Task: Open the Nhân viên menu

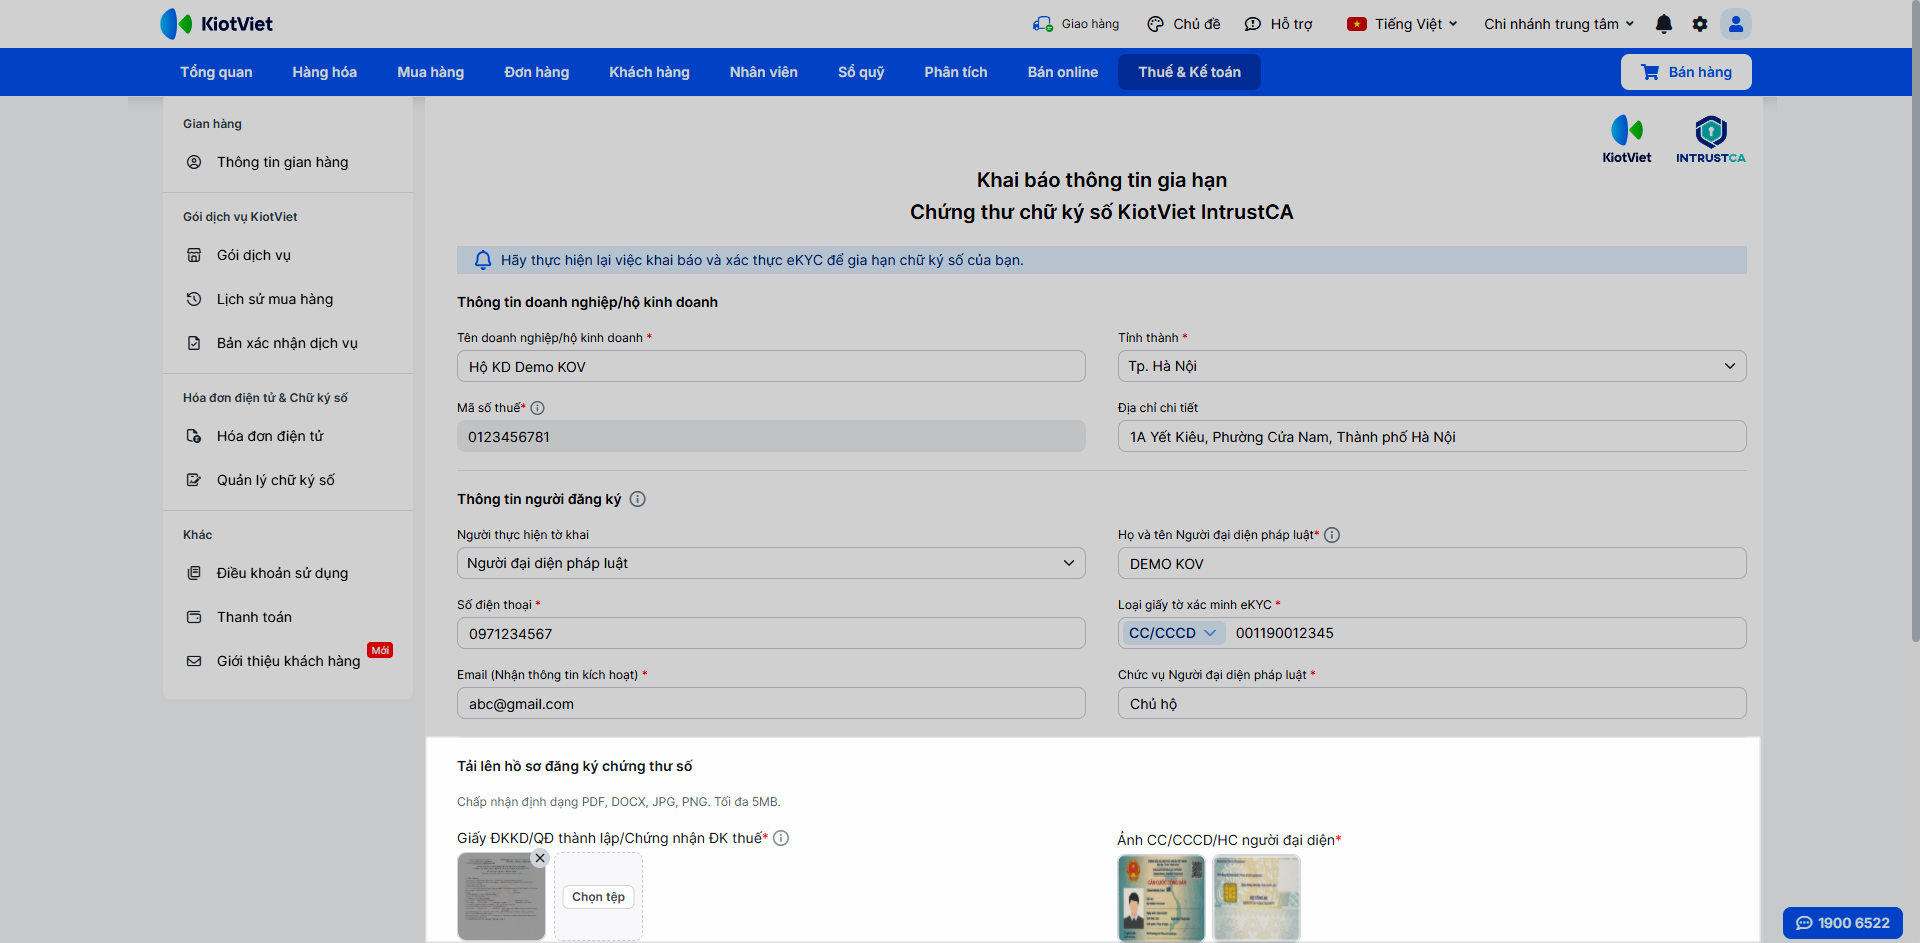Action: [764, 72]
